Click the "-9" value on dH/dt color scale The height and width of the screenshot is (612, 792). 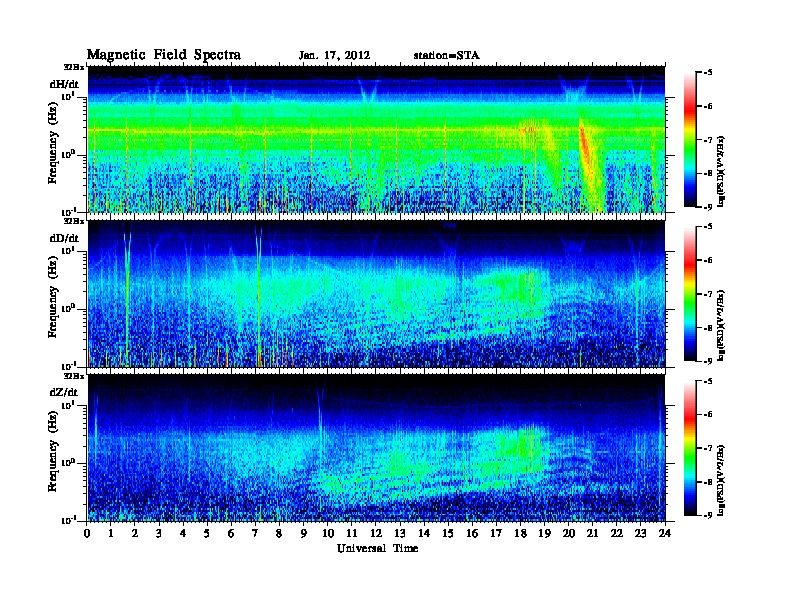click(x=708, y=207)
